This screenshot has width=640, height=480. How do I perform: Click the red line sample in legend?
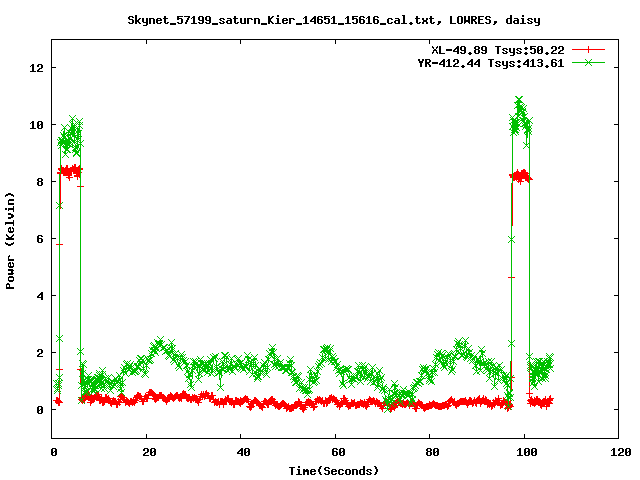pos(588,50)
